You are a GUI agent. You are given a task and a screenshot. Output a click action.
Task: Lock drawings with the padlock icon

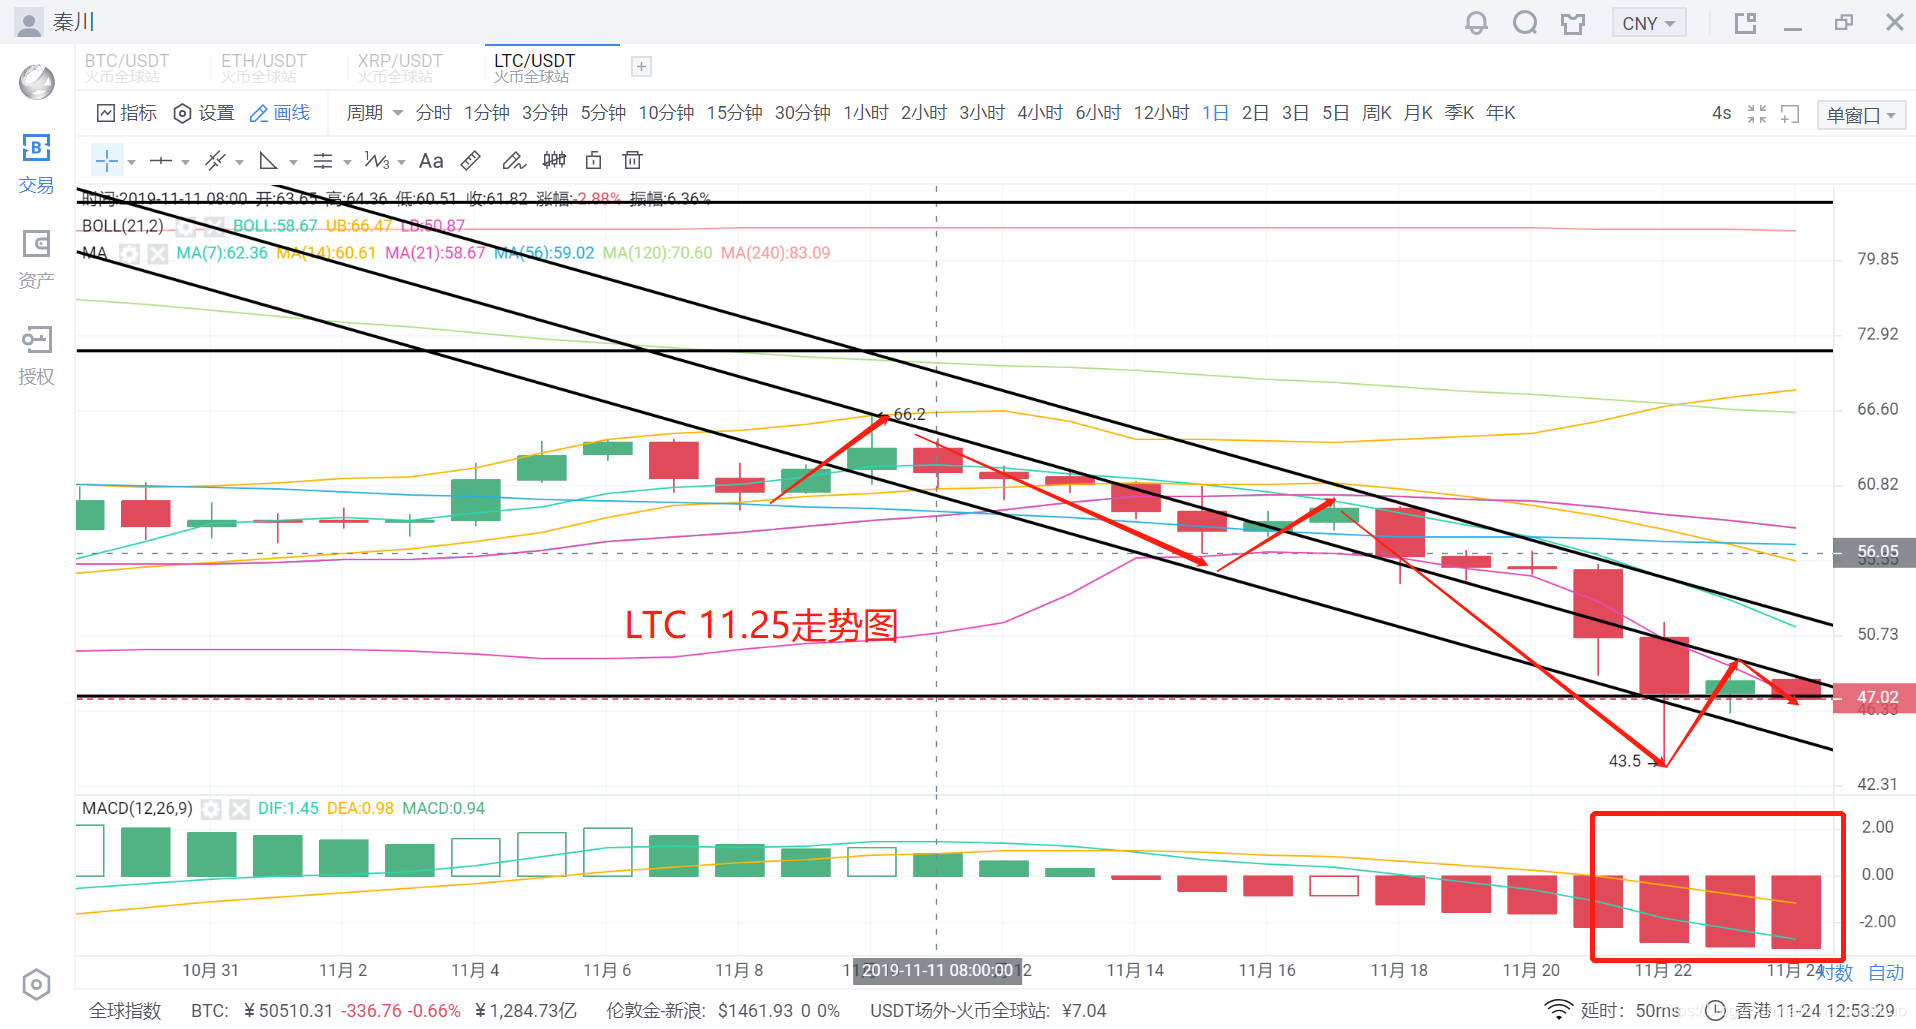click(x=593, y=160)
